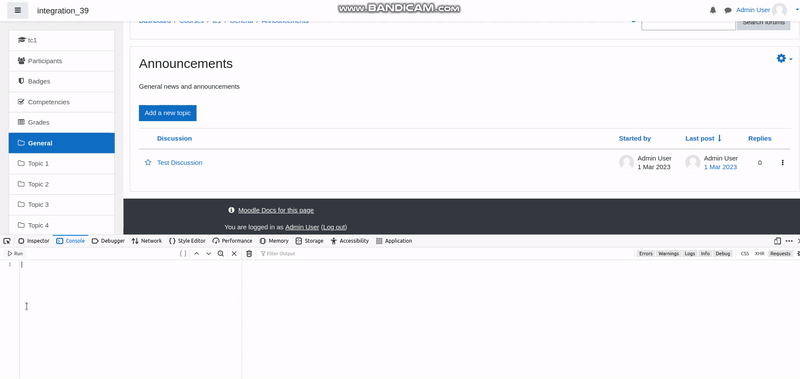Sort by Discussion column header
800x379 pixels.
174,138
